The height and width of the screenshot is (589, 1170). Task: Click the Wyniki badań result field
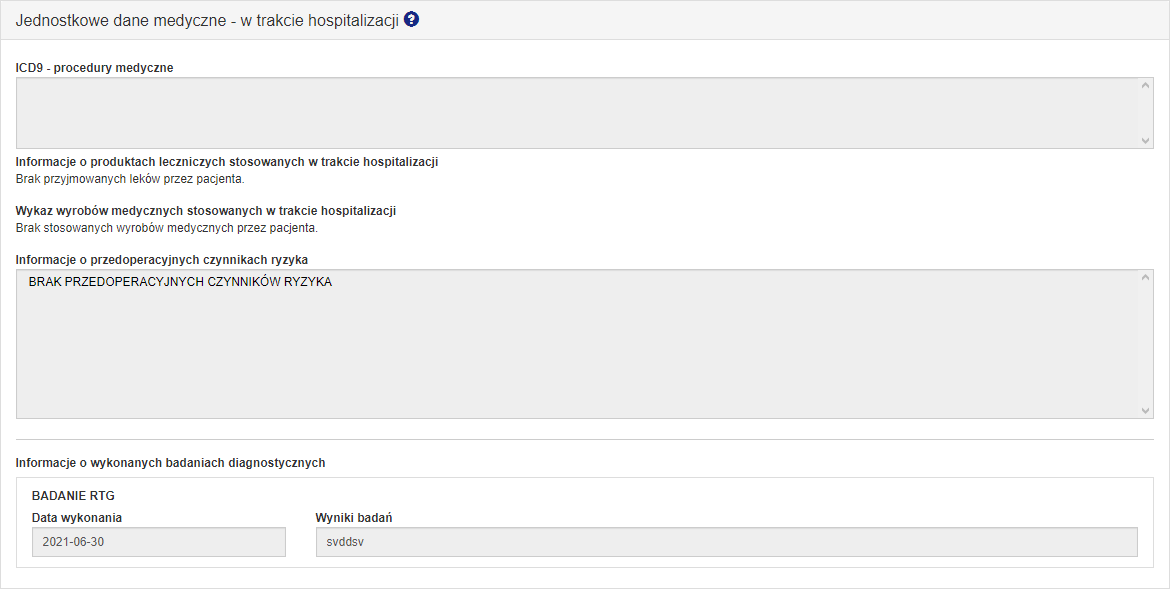coord(726,542)
